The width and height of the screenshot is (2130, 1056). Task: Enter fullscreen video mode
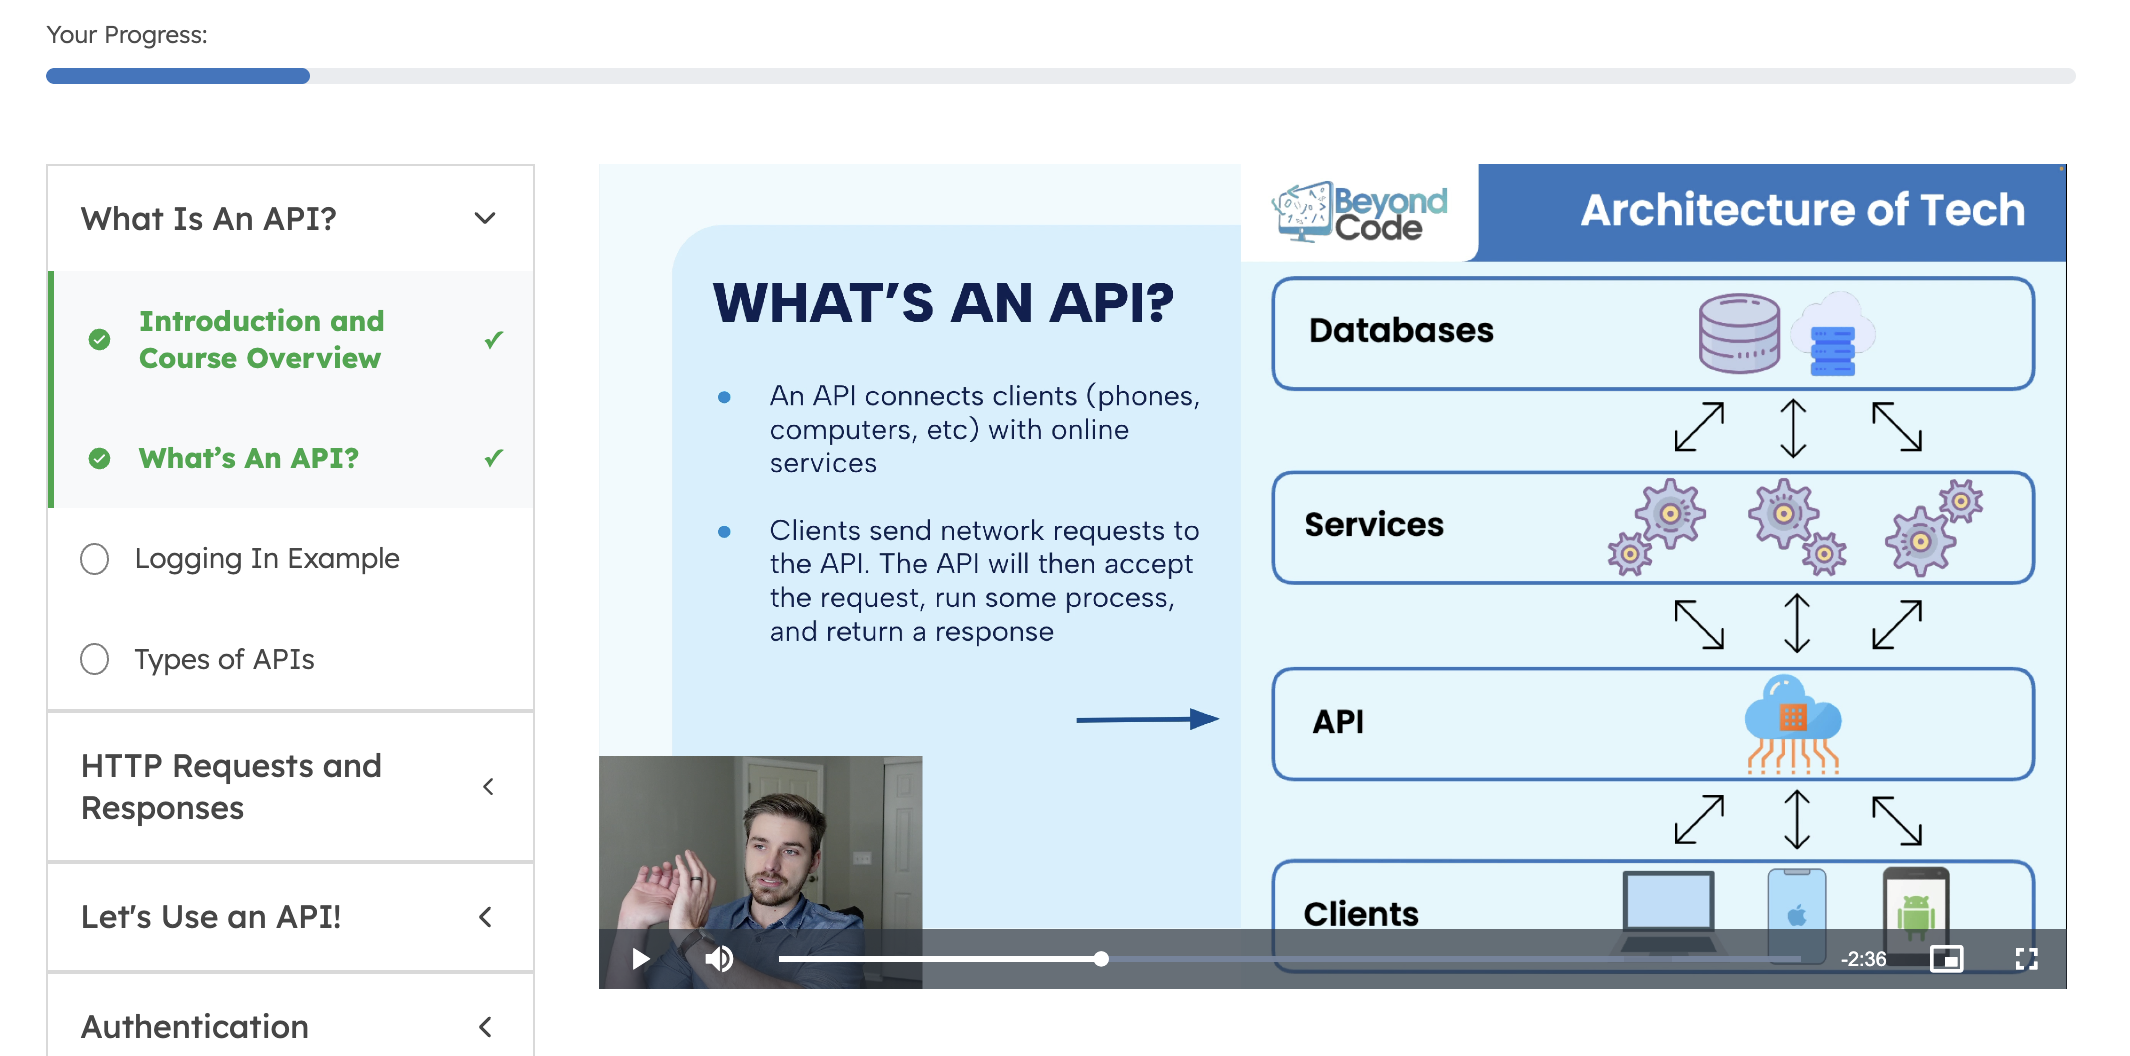[2026, 959]
